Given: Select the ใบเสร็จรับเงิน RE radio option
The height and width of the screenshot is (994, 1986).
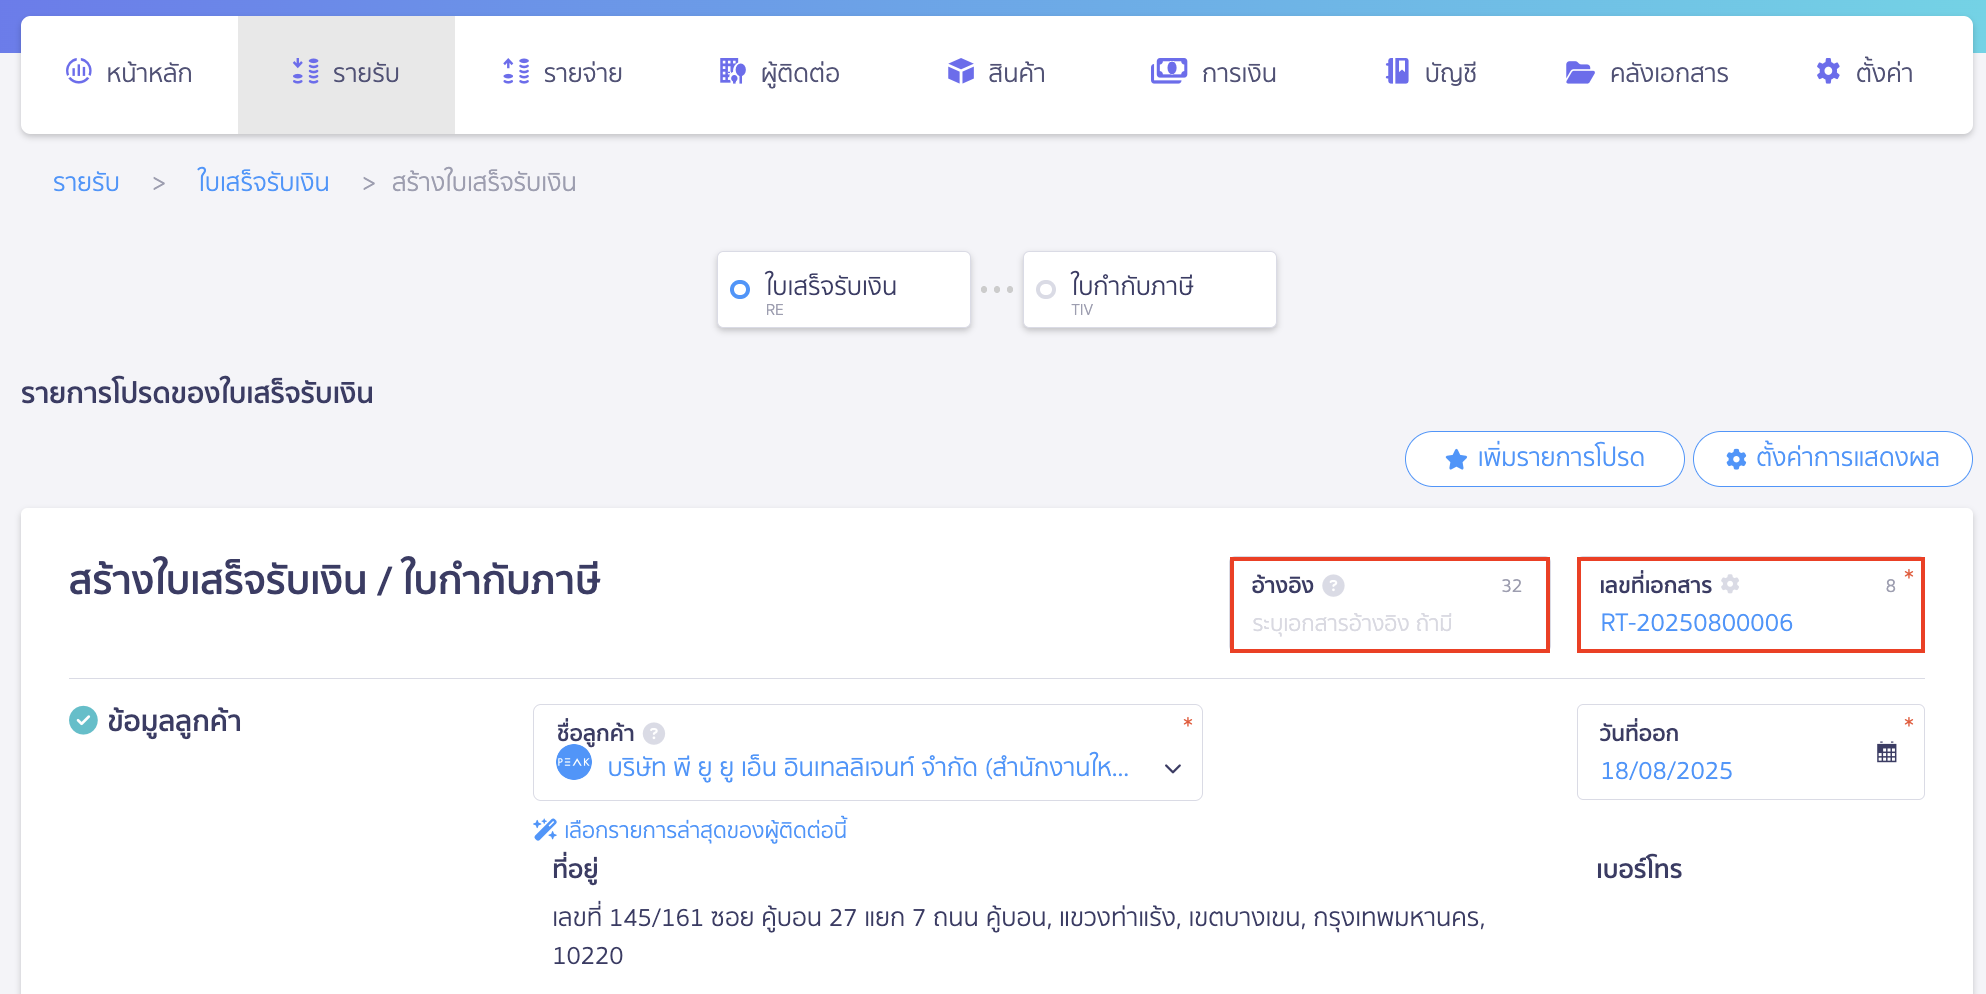Looking at the screenshot, I should click(740, 290).
